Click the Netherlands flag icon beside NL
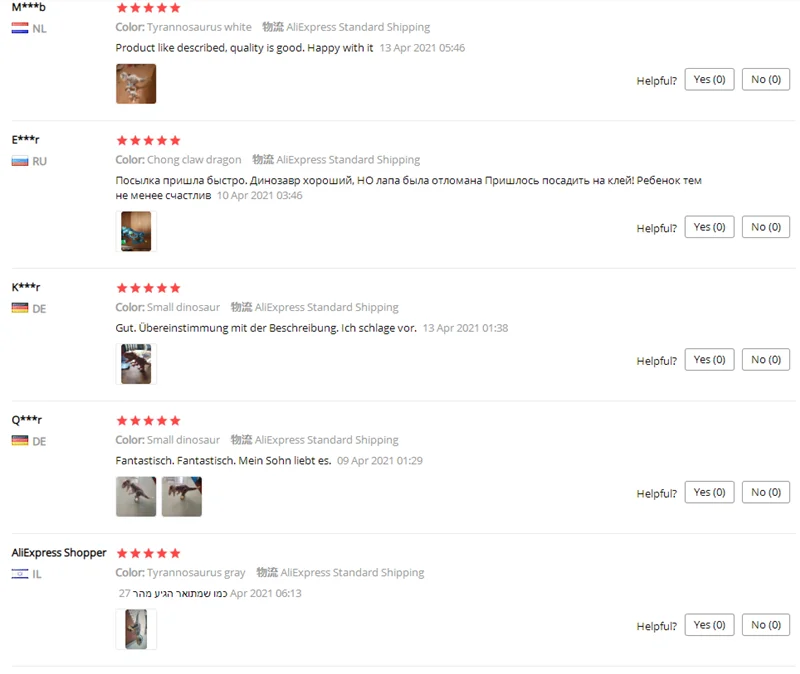This screenshot has height=674, width=800. [20, 28]
